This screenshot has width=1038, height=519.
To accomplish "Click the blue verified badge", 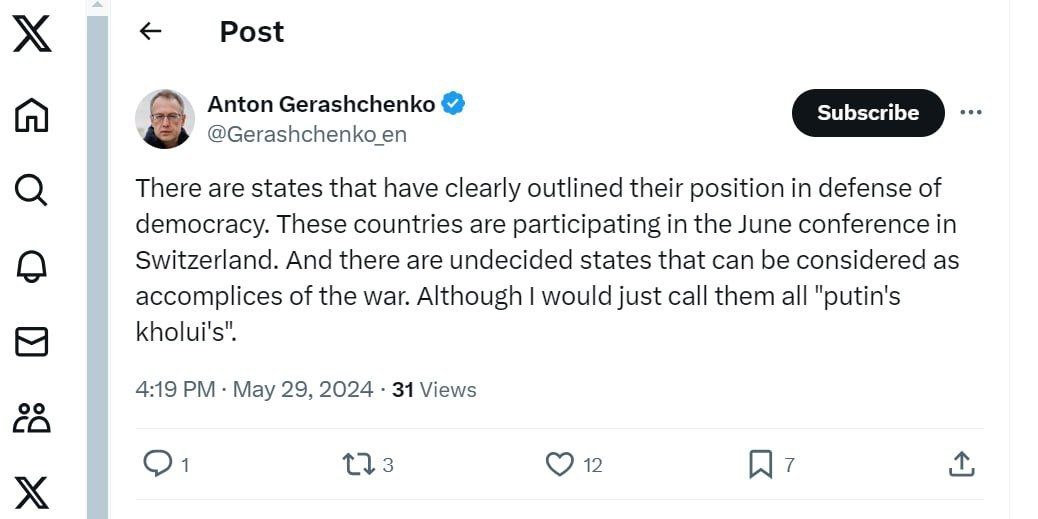I will coord(454,104).
